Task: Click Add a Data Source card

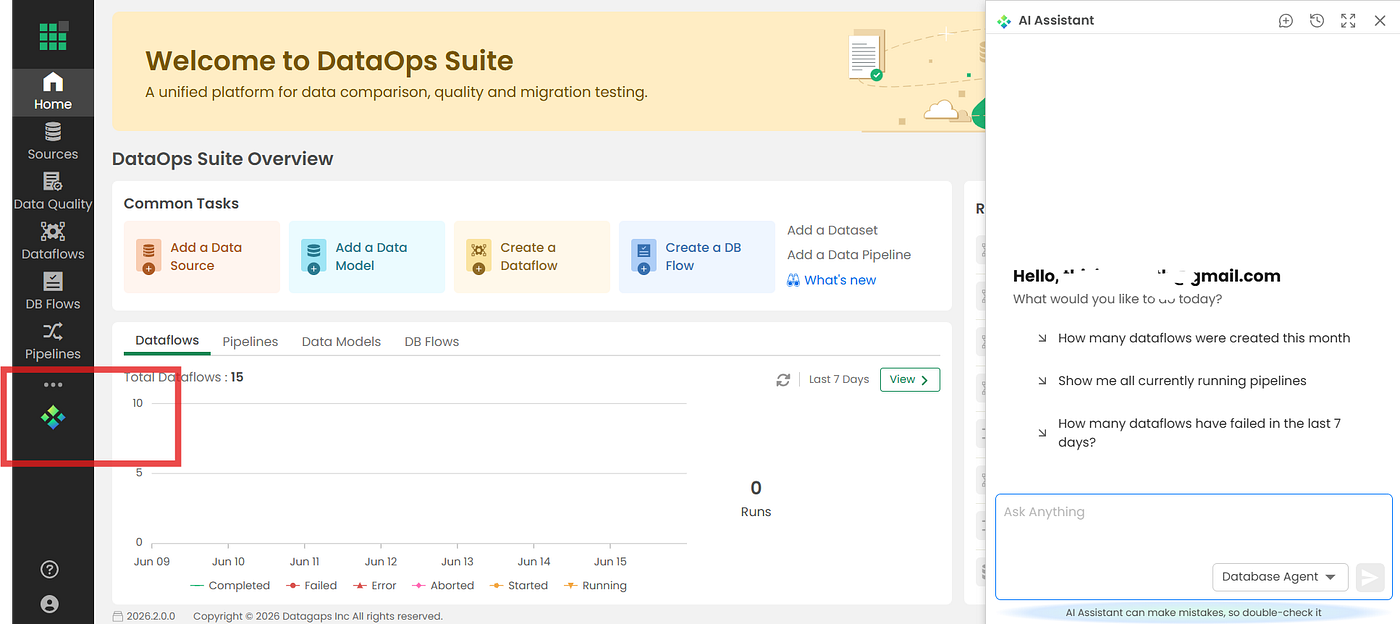Action: (202, 257)
